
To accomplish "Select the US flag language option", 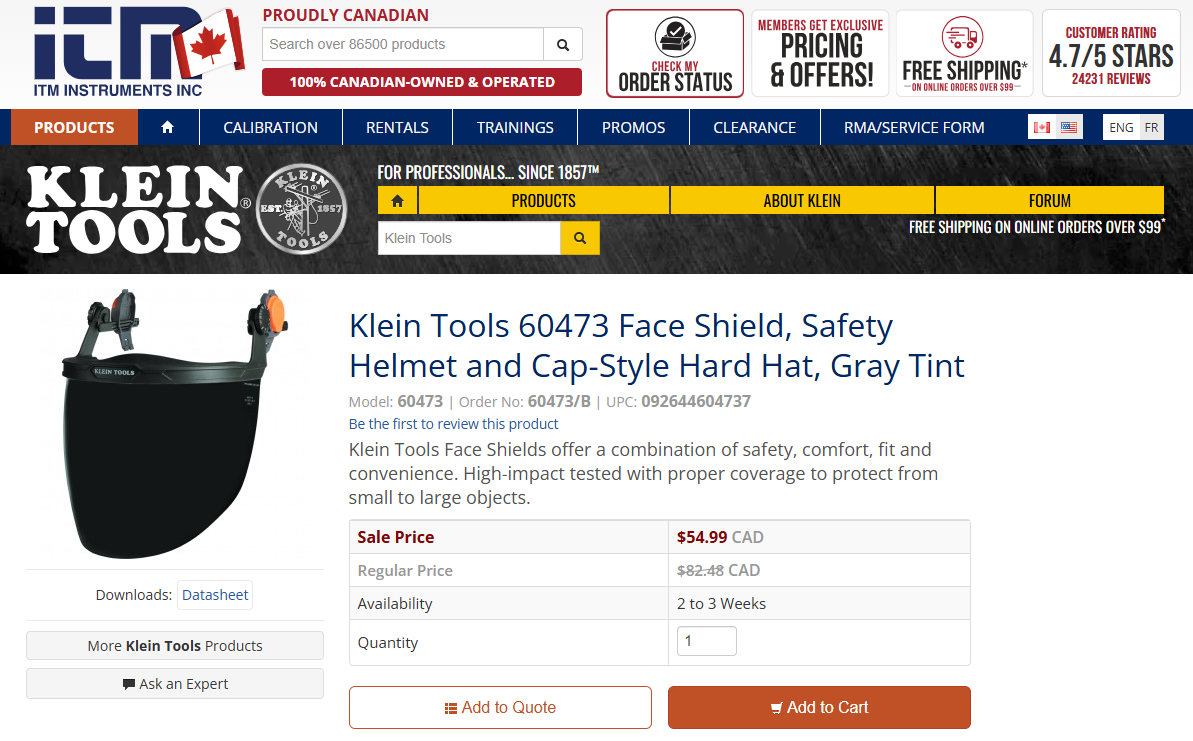I will point(1068,127).
